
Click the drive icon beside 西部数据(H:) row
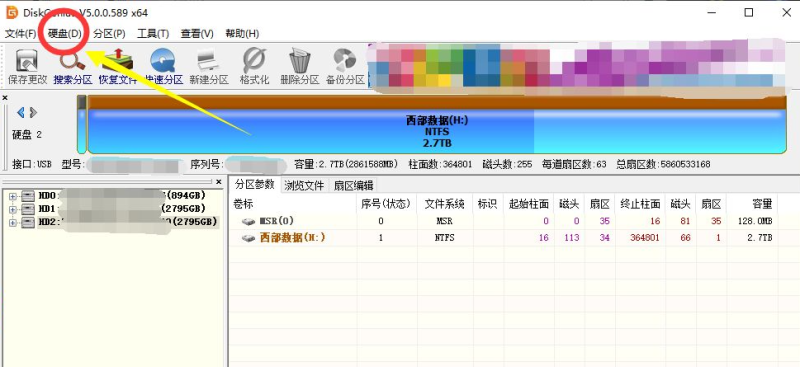point(248,238)
